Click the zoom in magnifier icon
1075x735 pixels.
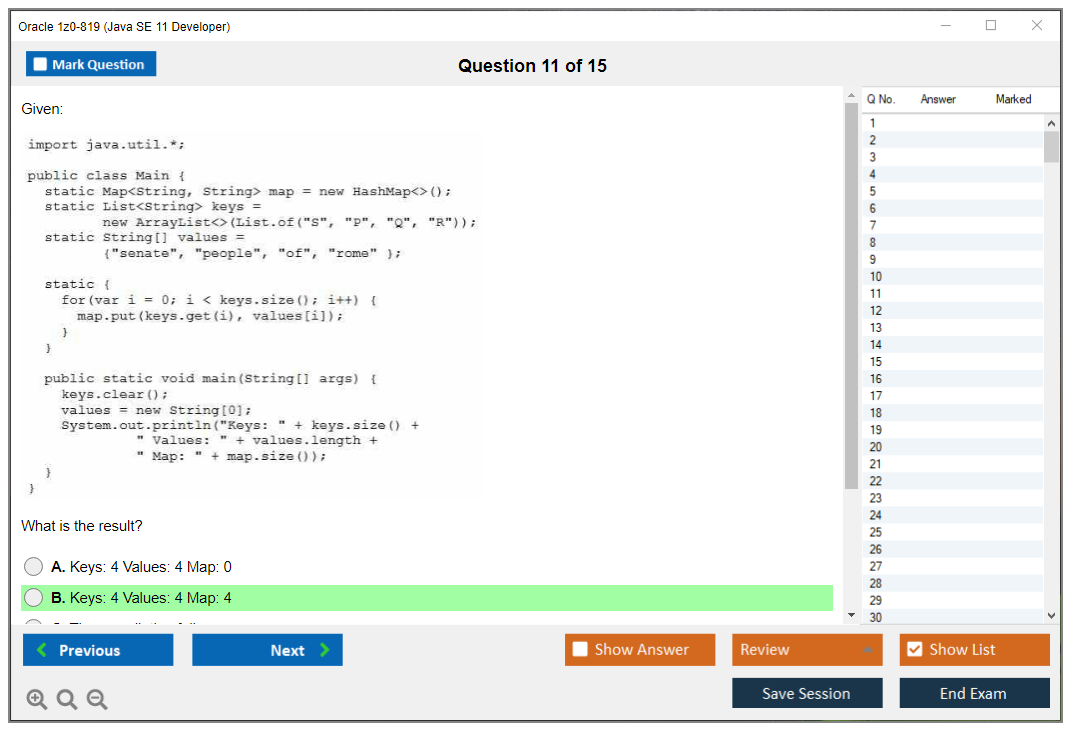click(x=36, y=700)
